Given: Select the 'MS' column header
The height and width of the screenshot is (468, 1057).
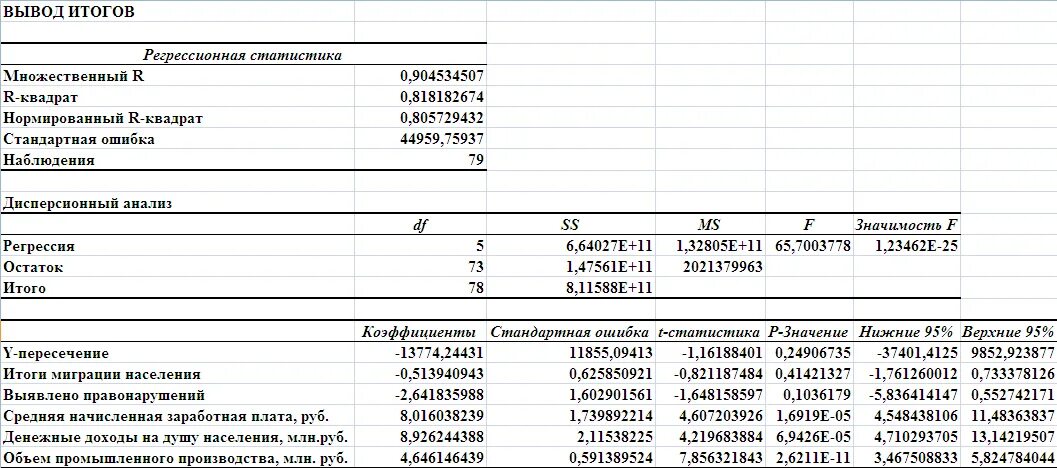Looking at the screenshot, I should [x=710, y=225].
